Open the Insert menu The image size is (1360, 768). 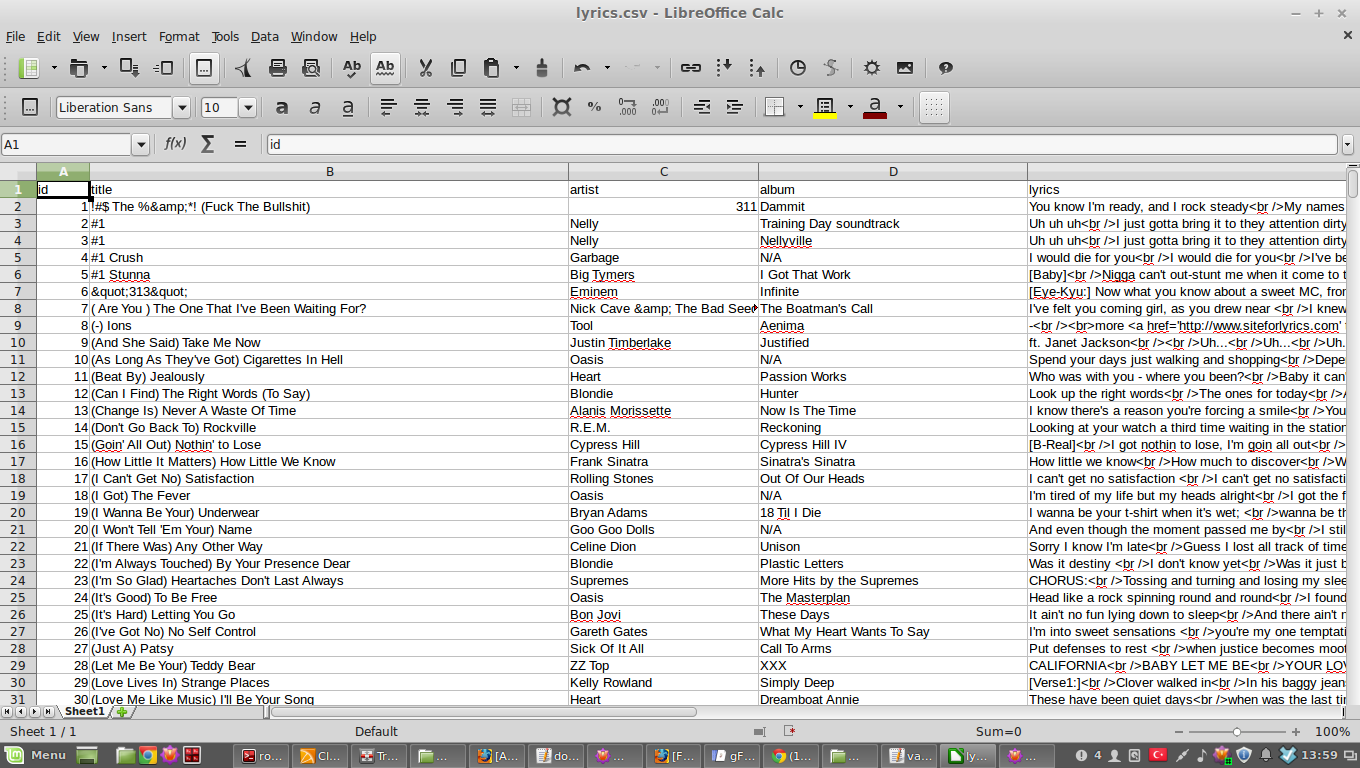(x=129, y=37)
